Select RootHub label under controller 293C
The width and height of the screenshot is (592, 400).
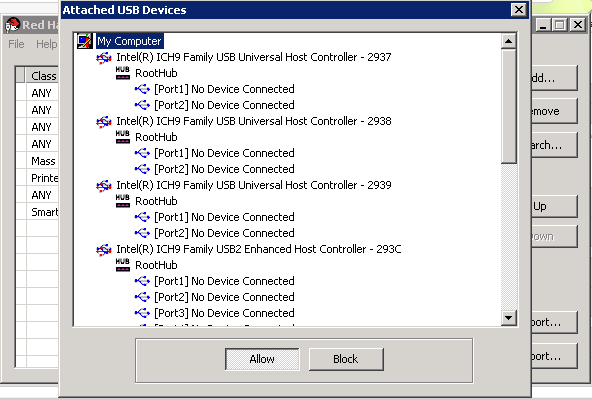(156, 265)
